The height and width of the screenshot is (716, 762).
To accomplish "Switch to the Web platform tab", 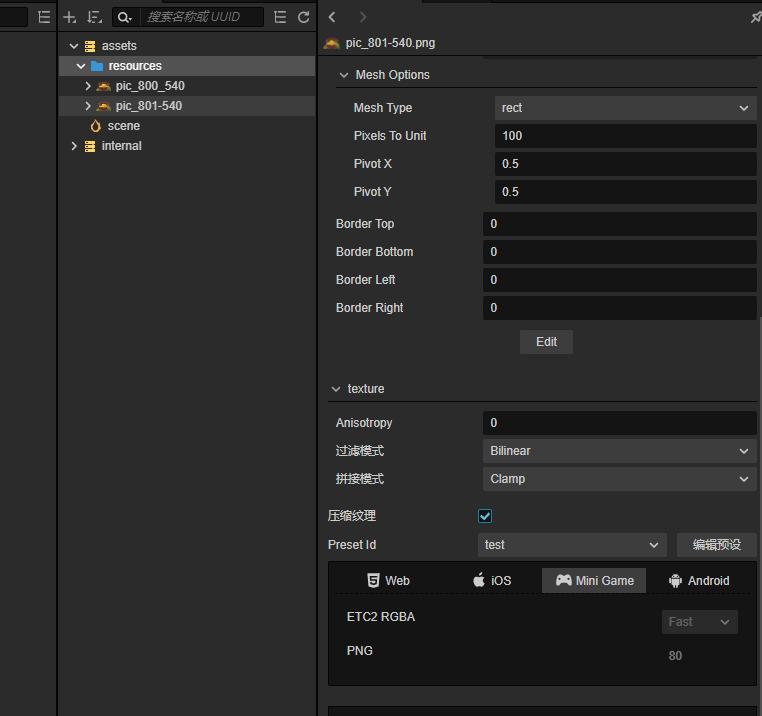I will click(x=388, y=581).
